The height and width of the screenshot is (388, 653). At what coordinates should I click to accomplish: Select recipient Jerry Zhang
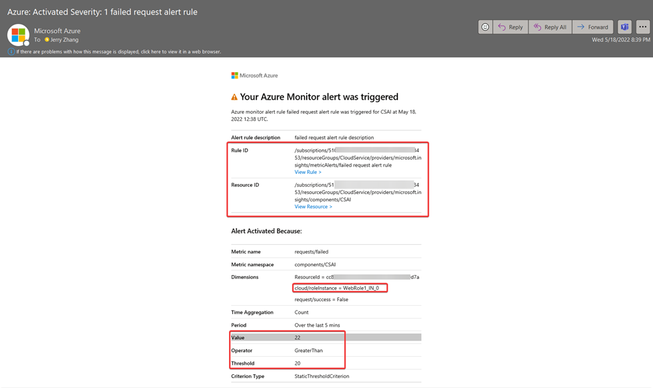tap(64, 40)
